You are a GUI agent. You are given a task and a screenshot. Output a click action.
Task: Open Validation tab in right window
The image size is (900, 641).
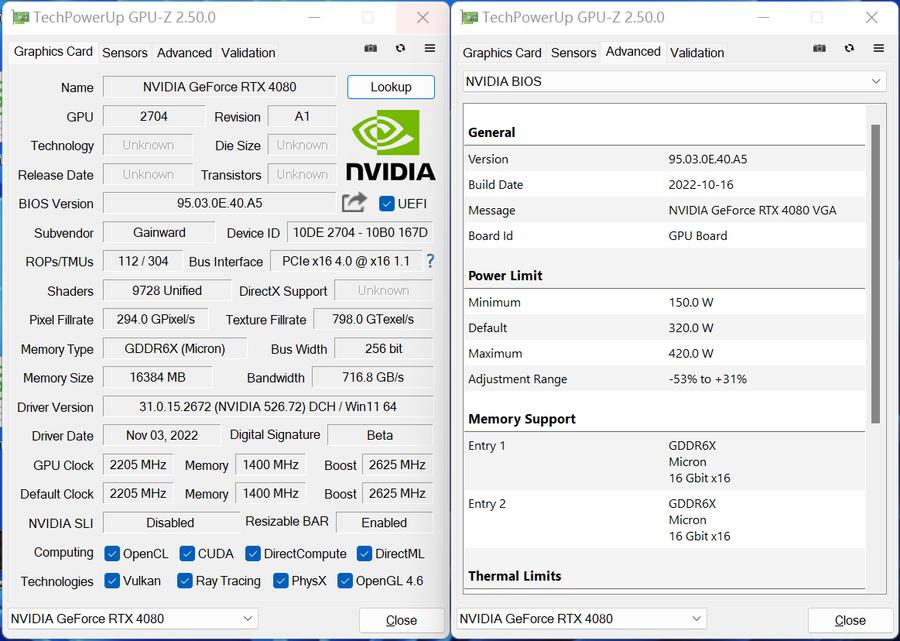[696, 52]
